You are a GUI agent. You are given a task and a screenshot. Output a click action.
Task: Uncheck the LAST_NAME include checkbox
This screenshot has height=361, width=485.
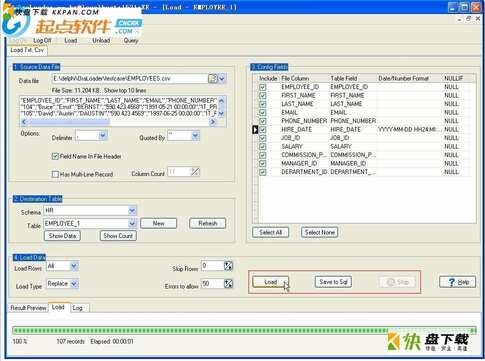[263, 104]
